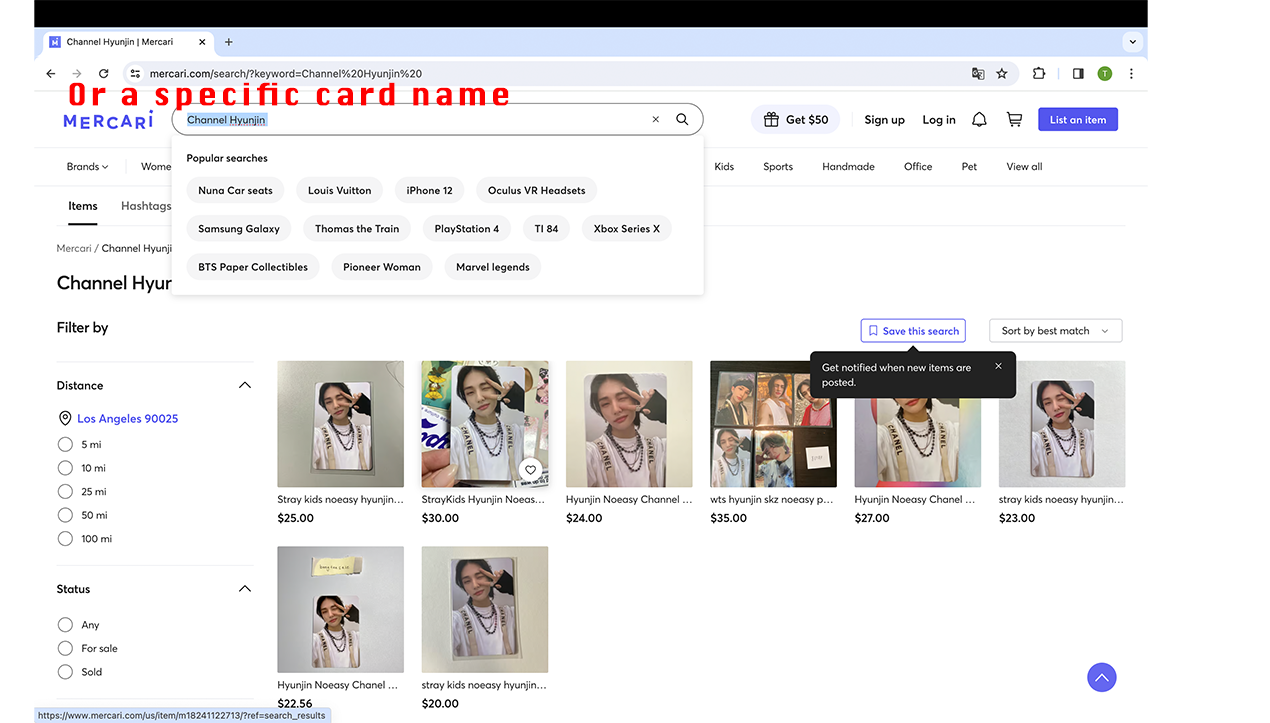Close the Channel Hyunjin Mercari tab
The height and width of the screenshot is (723, 1270).
click(x=202, y=42)
